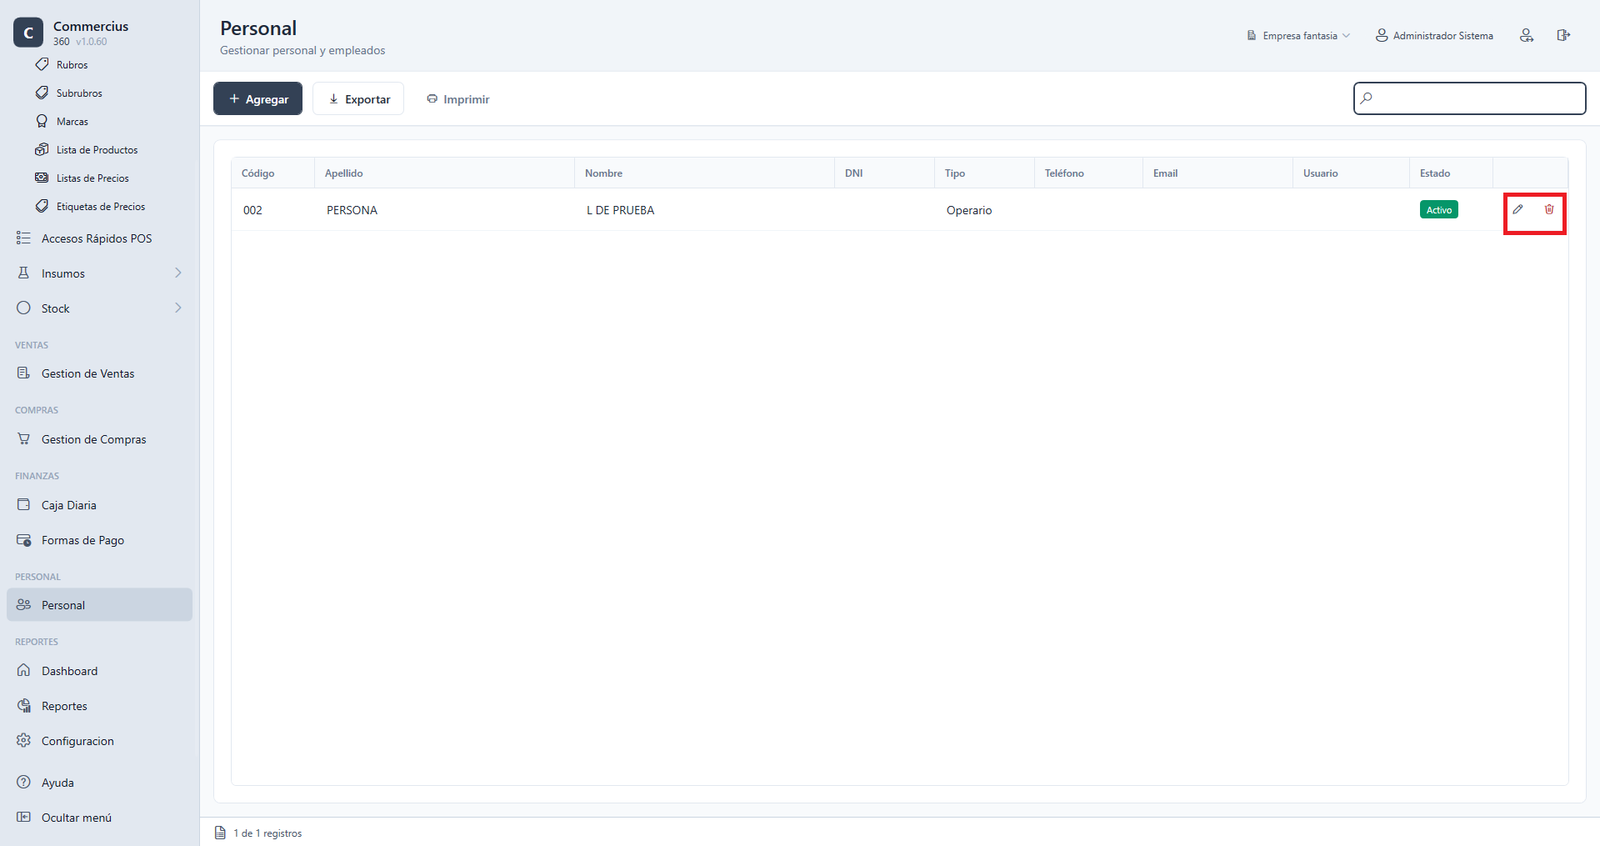Viewport: 1600px width, 846px height.
Task: Expand the Insumos submenu chevron
Action: click(x=178, y=273)
